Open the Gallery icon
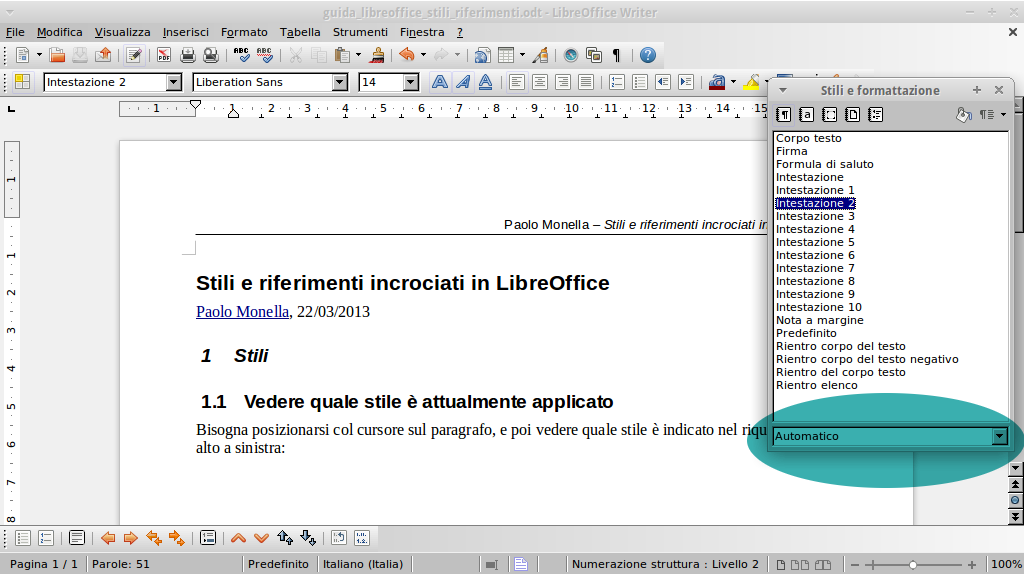 click(594, 56)
